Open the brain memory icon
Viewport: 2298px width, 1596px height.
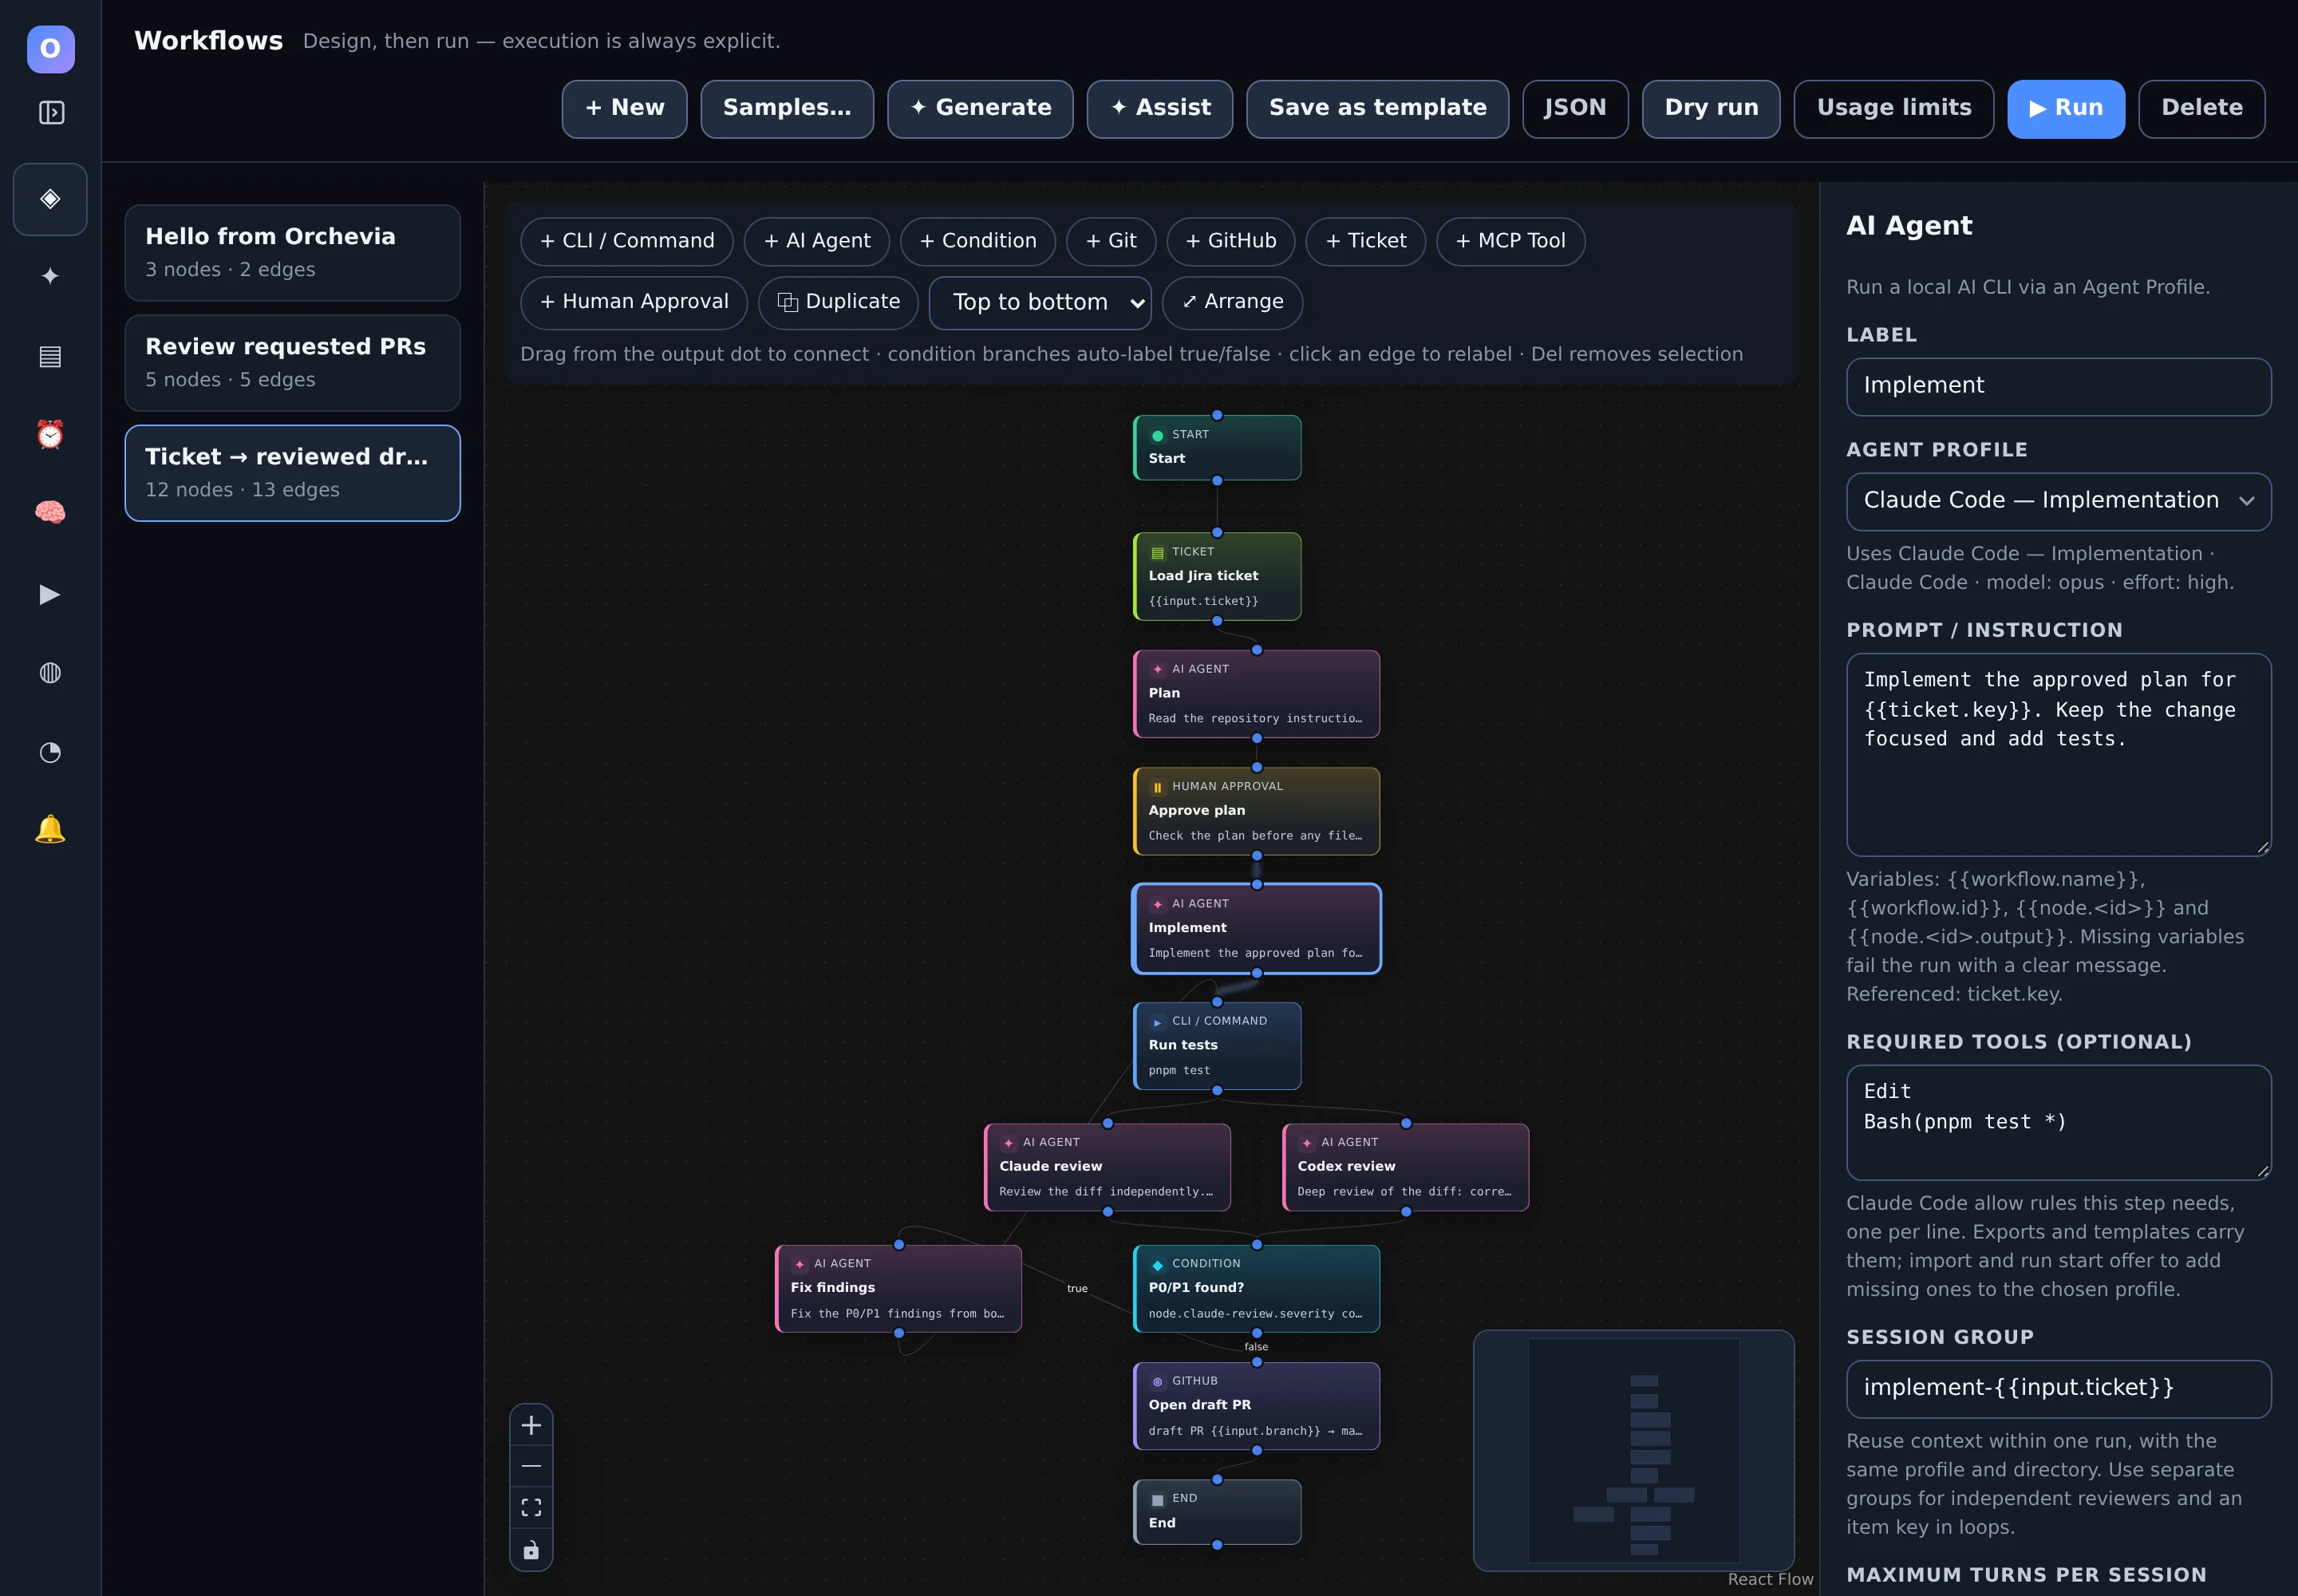(50, 513)
